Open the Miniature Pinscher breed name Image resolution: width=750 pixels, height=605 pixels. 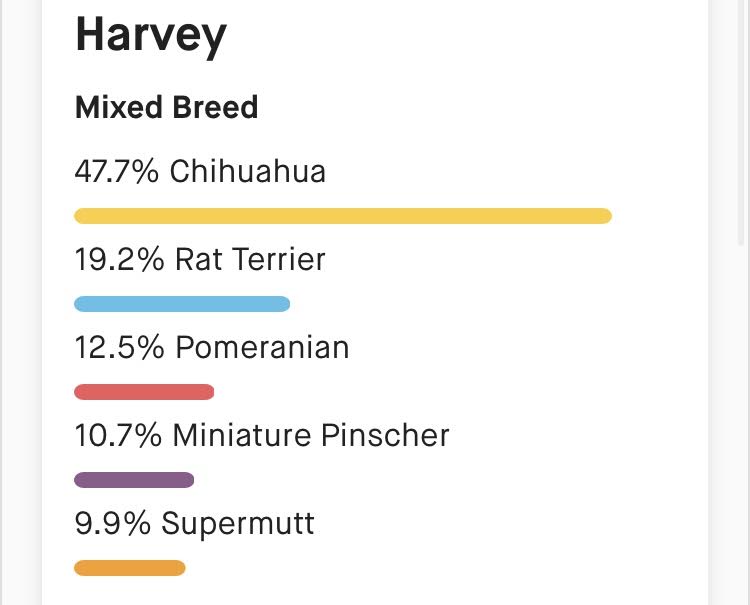click(311, 435)
